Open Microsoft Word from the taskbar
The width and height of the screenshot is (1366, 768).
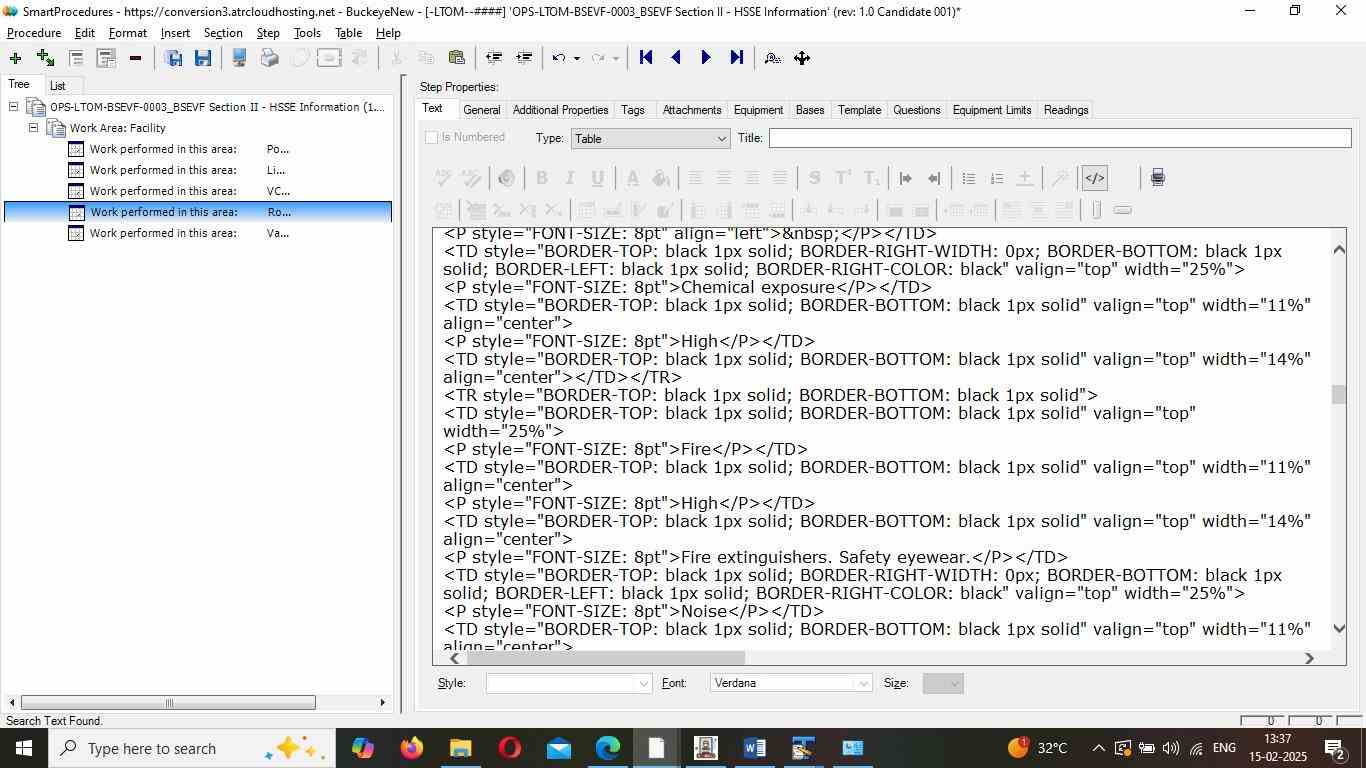pyautogui.click(x=755, y=748)
